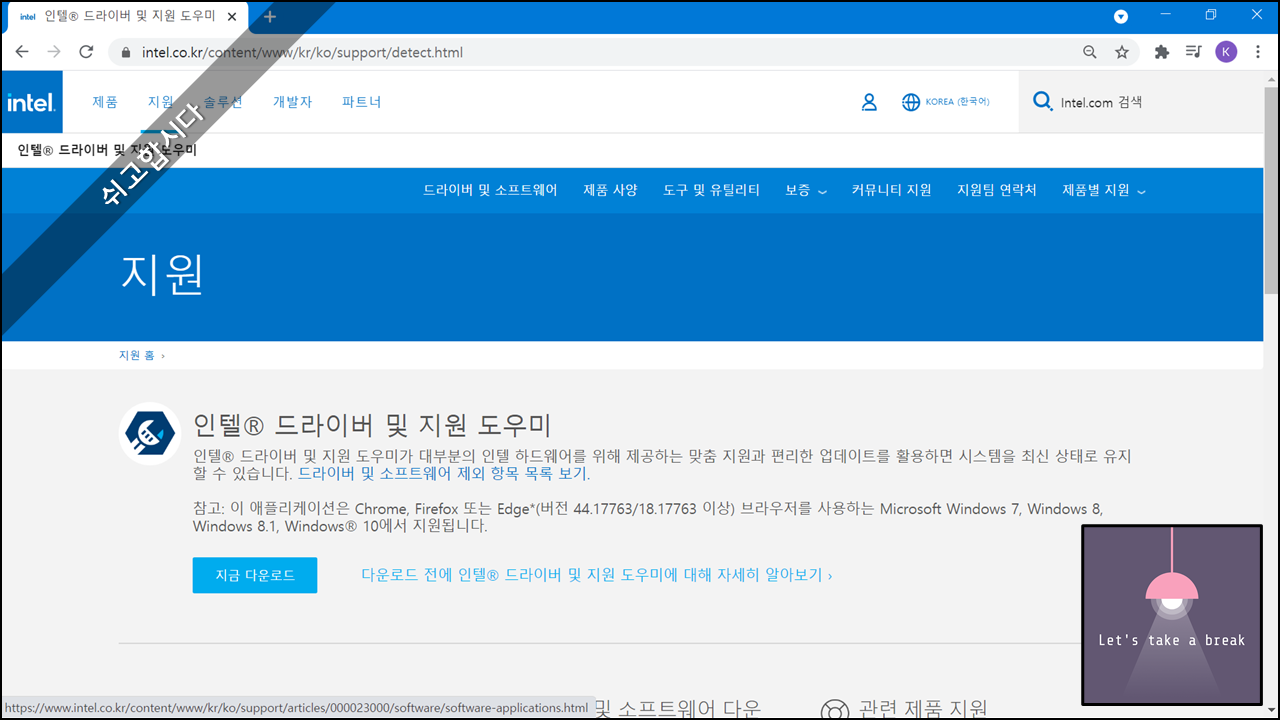The width and height of the screenshot is (1280, 720).
Task: Open the 개발자 menu
Action: click(x=292, y=102)
